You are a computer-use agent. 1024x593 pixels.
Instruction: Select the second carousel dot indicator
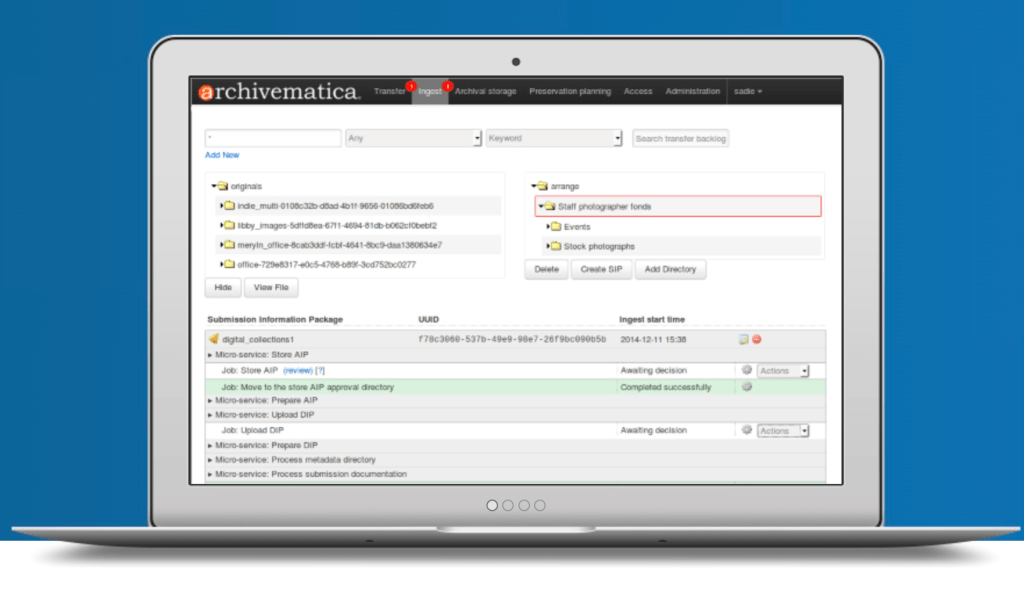point(508,505)
